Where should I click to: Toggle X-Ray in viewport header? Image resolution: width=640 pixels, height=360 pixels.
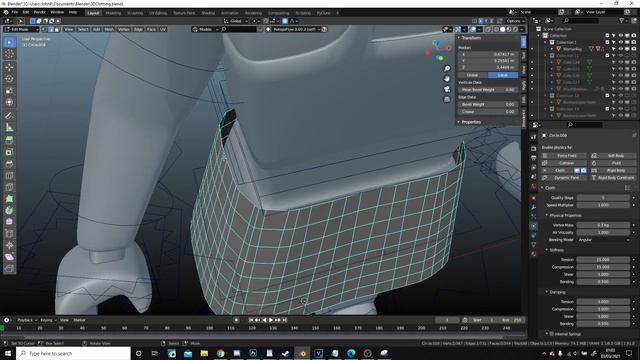click(x=488, y=29)
